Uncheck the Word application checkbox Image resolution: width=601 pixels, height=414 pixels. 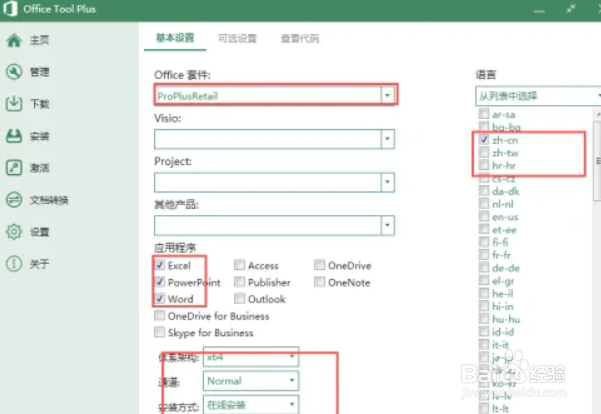pos(160,298)
